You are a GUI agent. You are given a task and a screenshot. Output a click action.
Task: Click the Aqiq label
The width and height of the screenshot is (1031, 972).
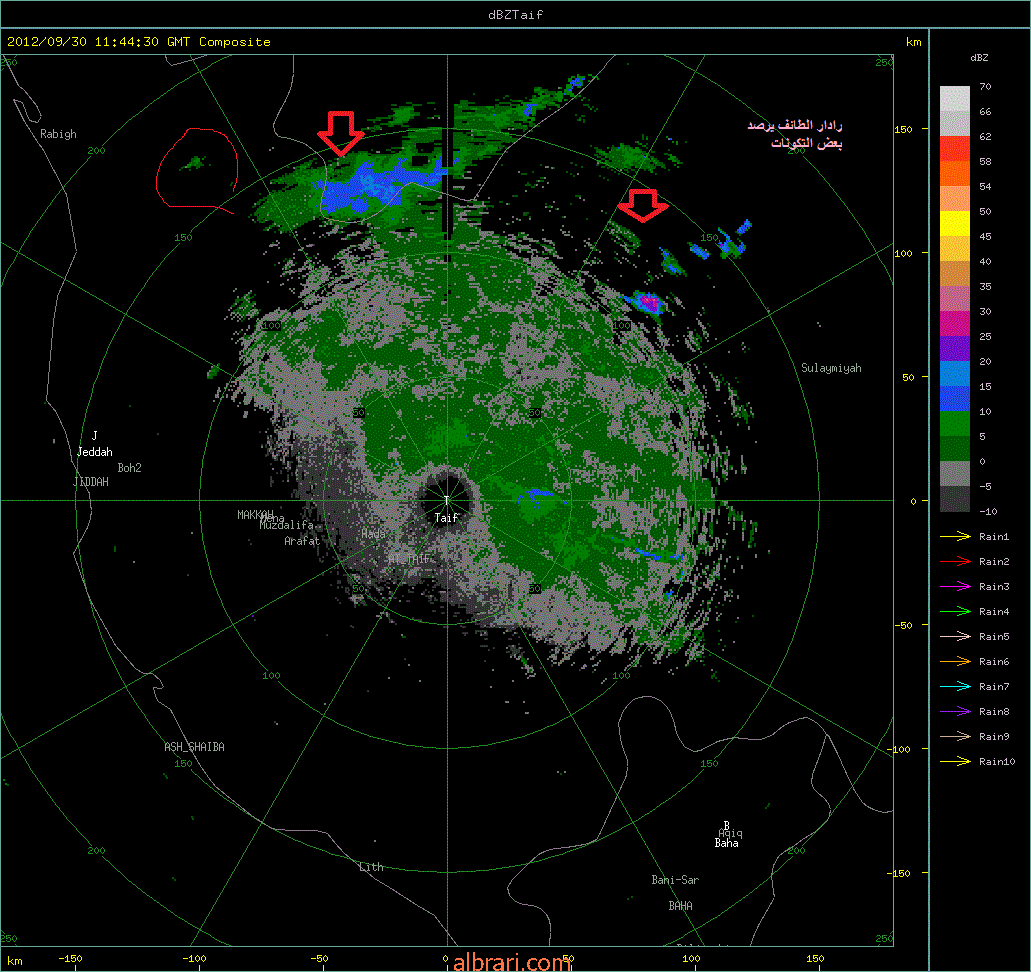(x=731, y=833)
